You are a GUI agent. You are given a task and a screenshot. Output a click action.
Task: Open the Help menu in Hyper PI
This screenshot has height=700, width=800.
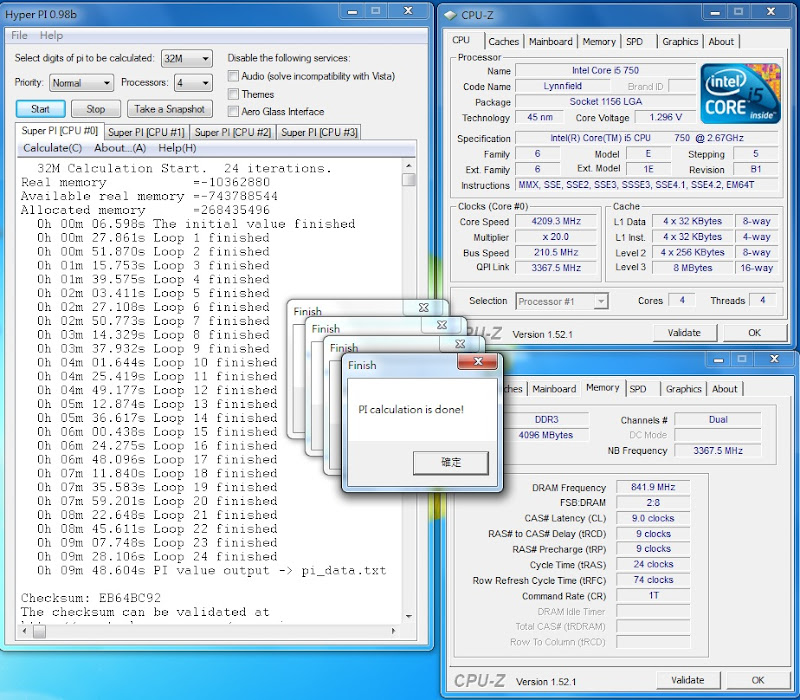click(51, 35)
